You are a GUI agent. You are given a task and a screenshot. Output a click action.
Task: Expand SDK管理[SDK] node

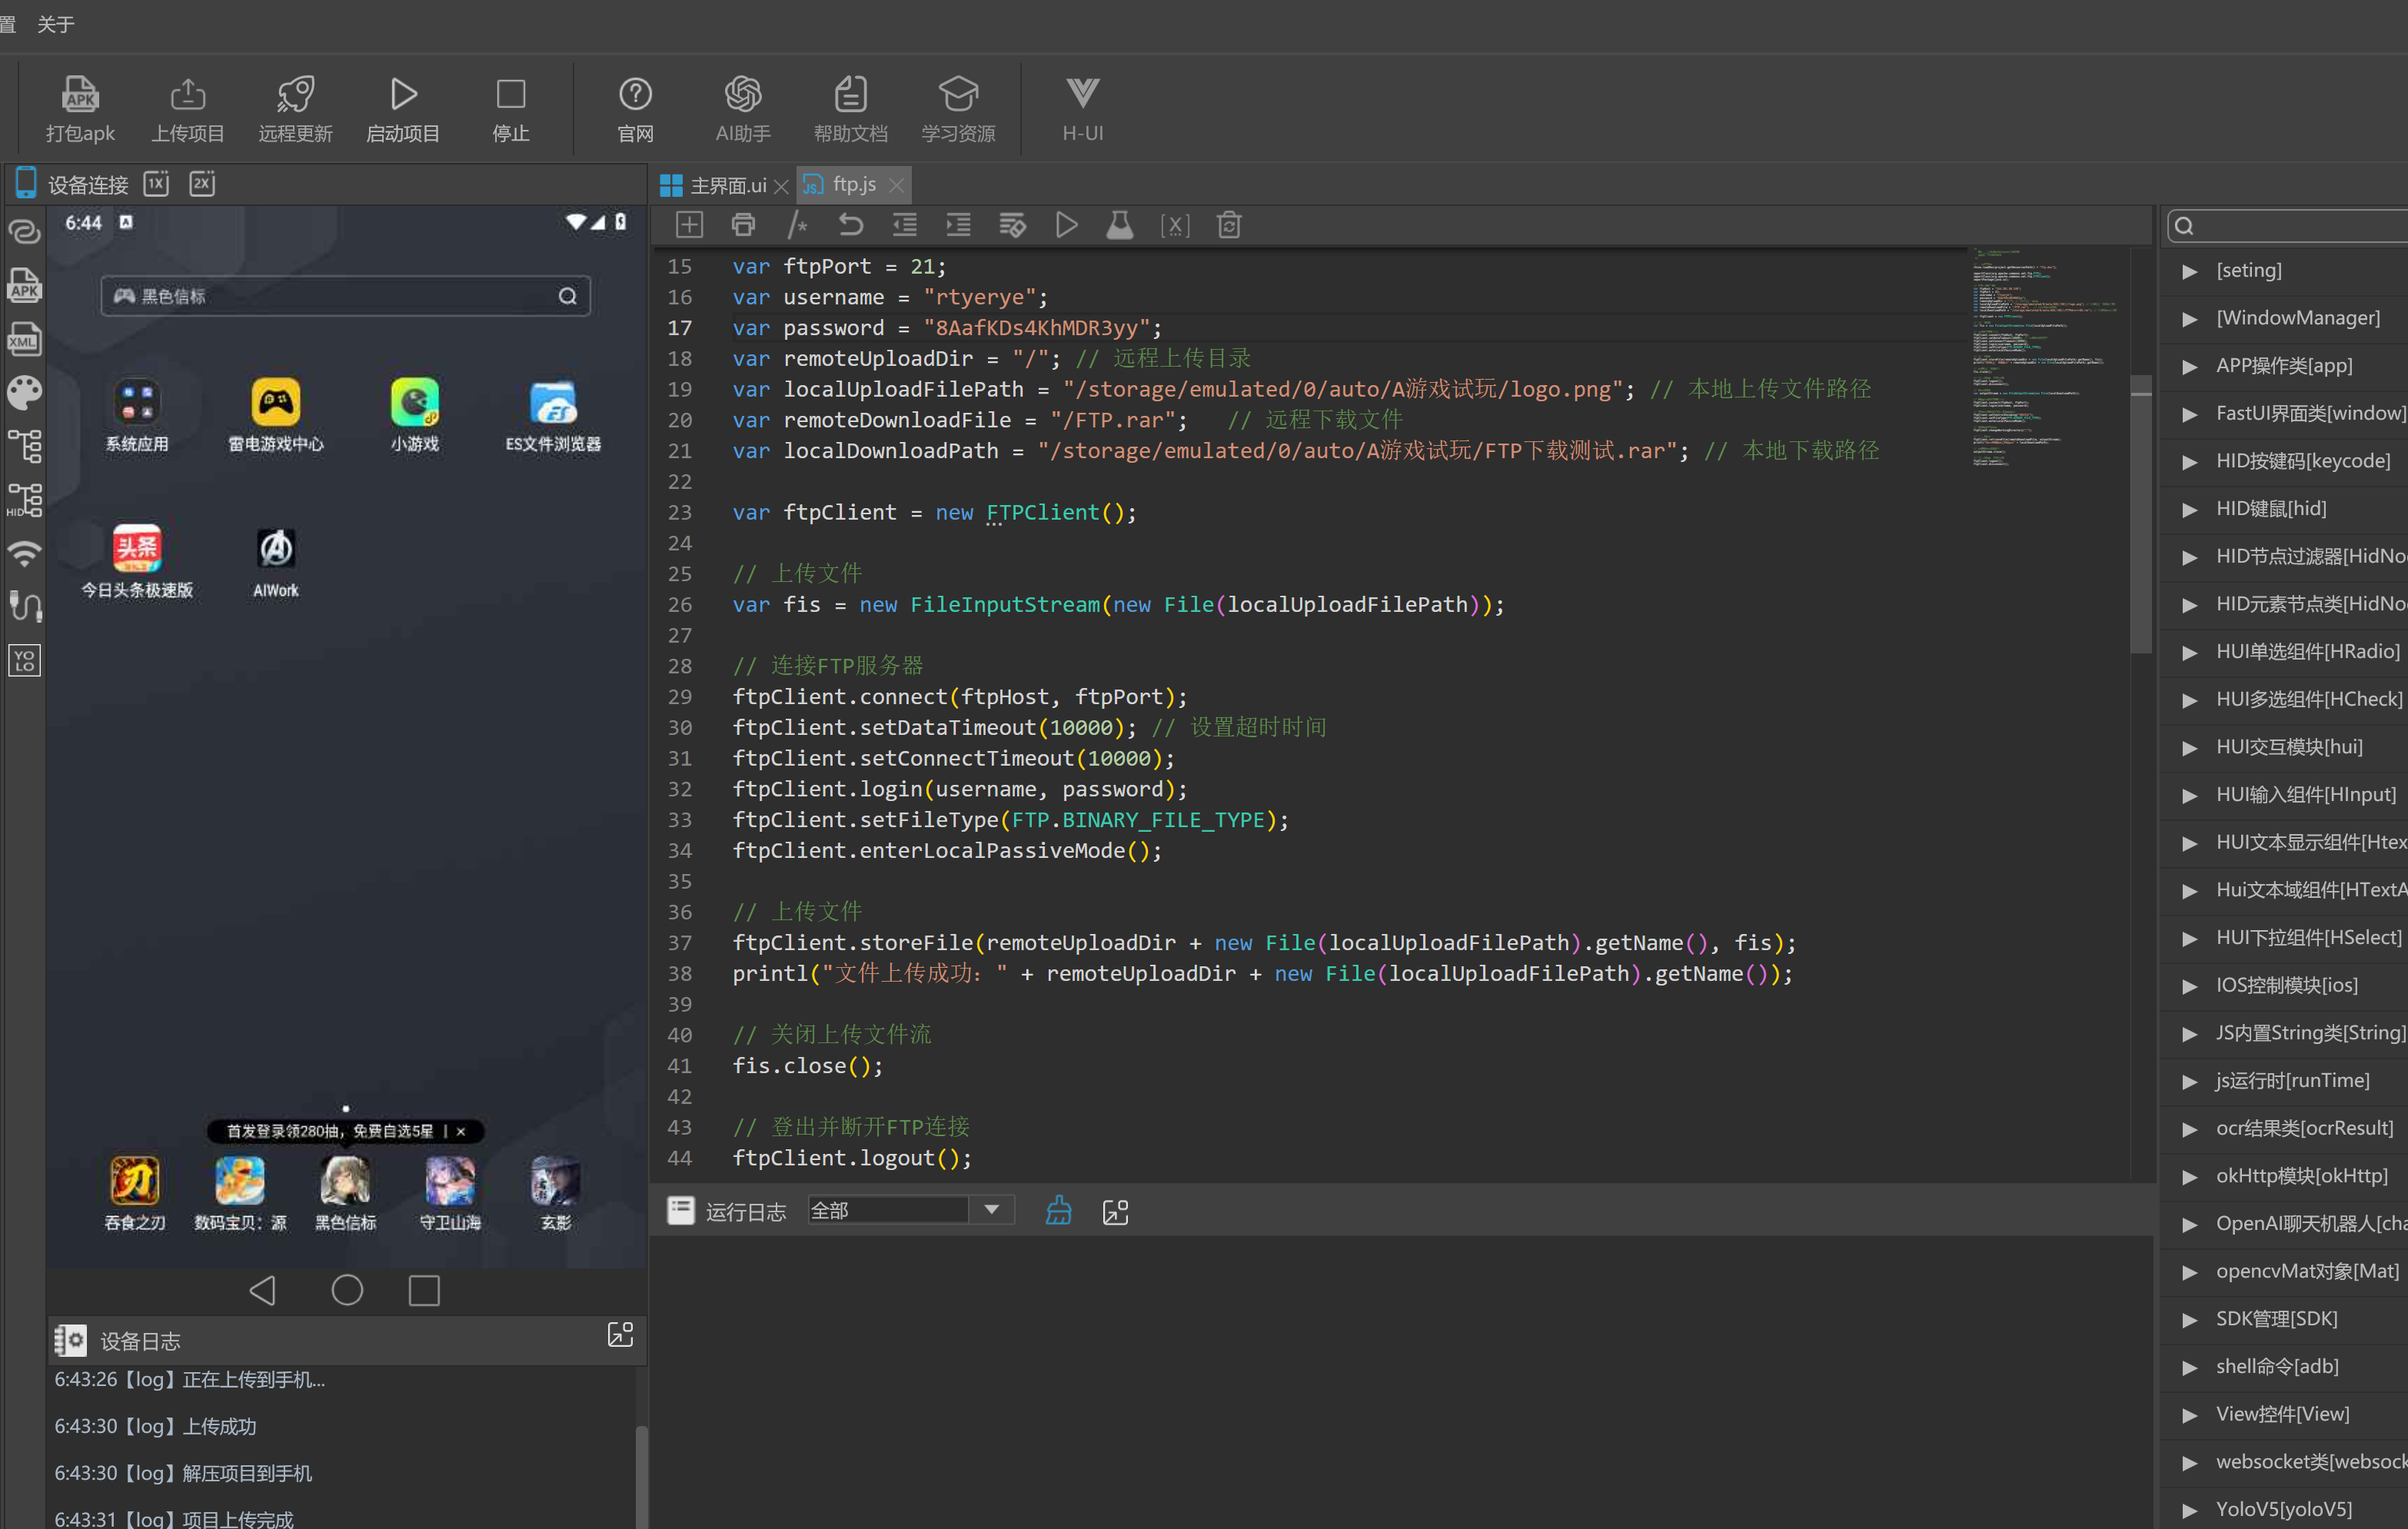2190,1320
